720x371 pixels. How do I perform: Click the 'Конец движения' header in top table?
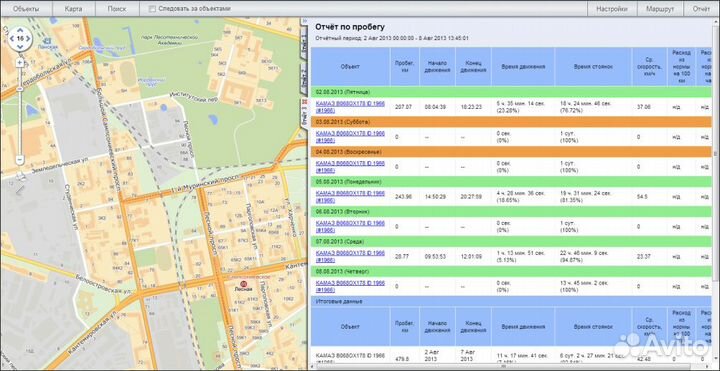click(473, 67)
